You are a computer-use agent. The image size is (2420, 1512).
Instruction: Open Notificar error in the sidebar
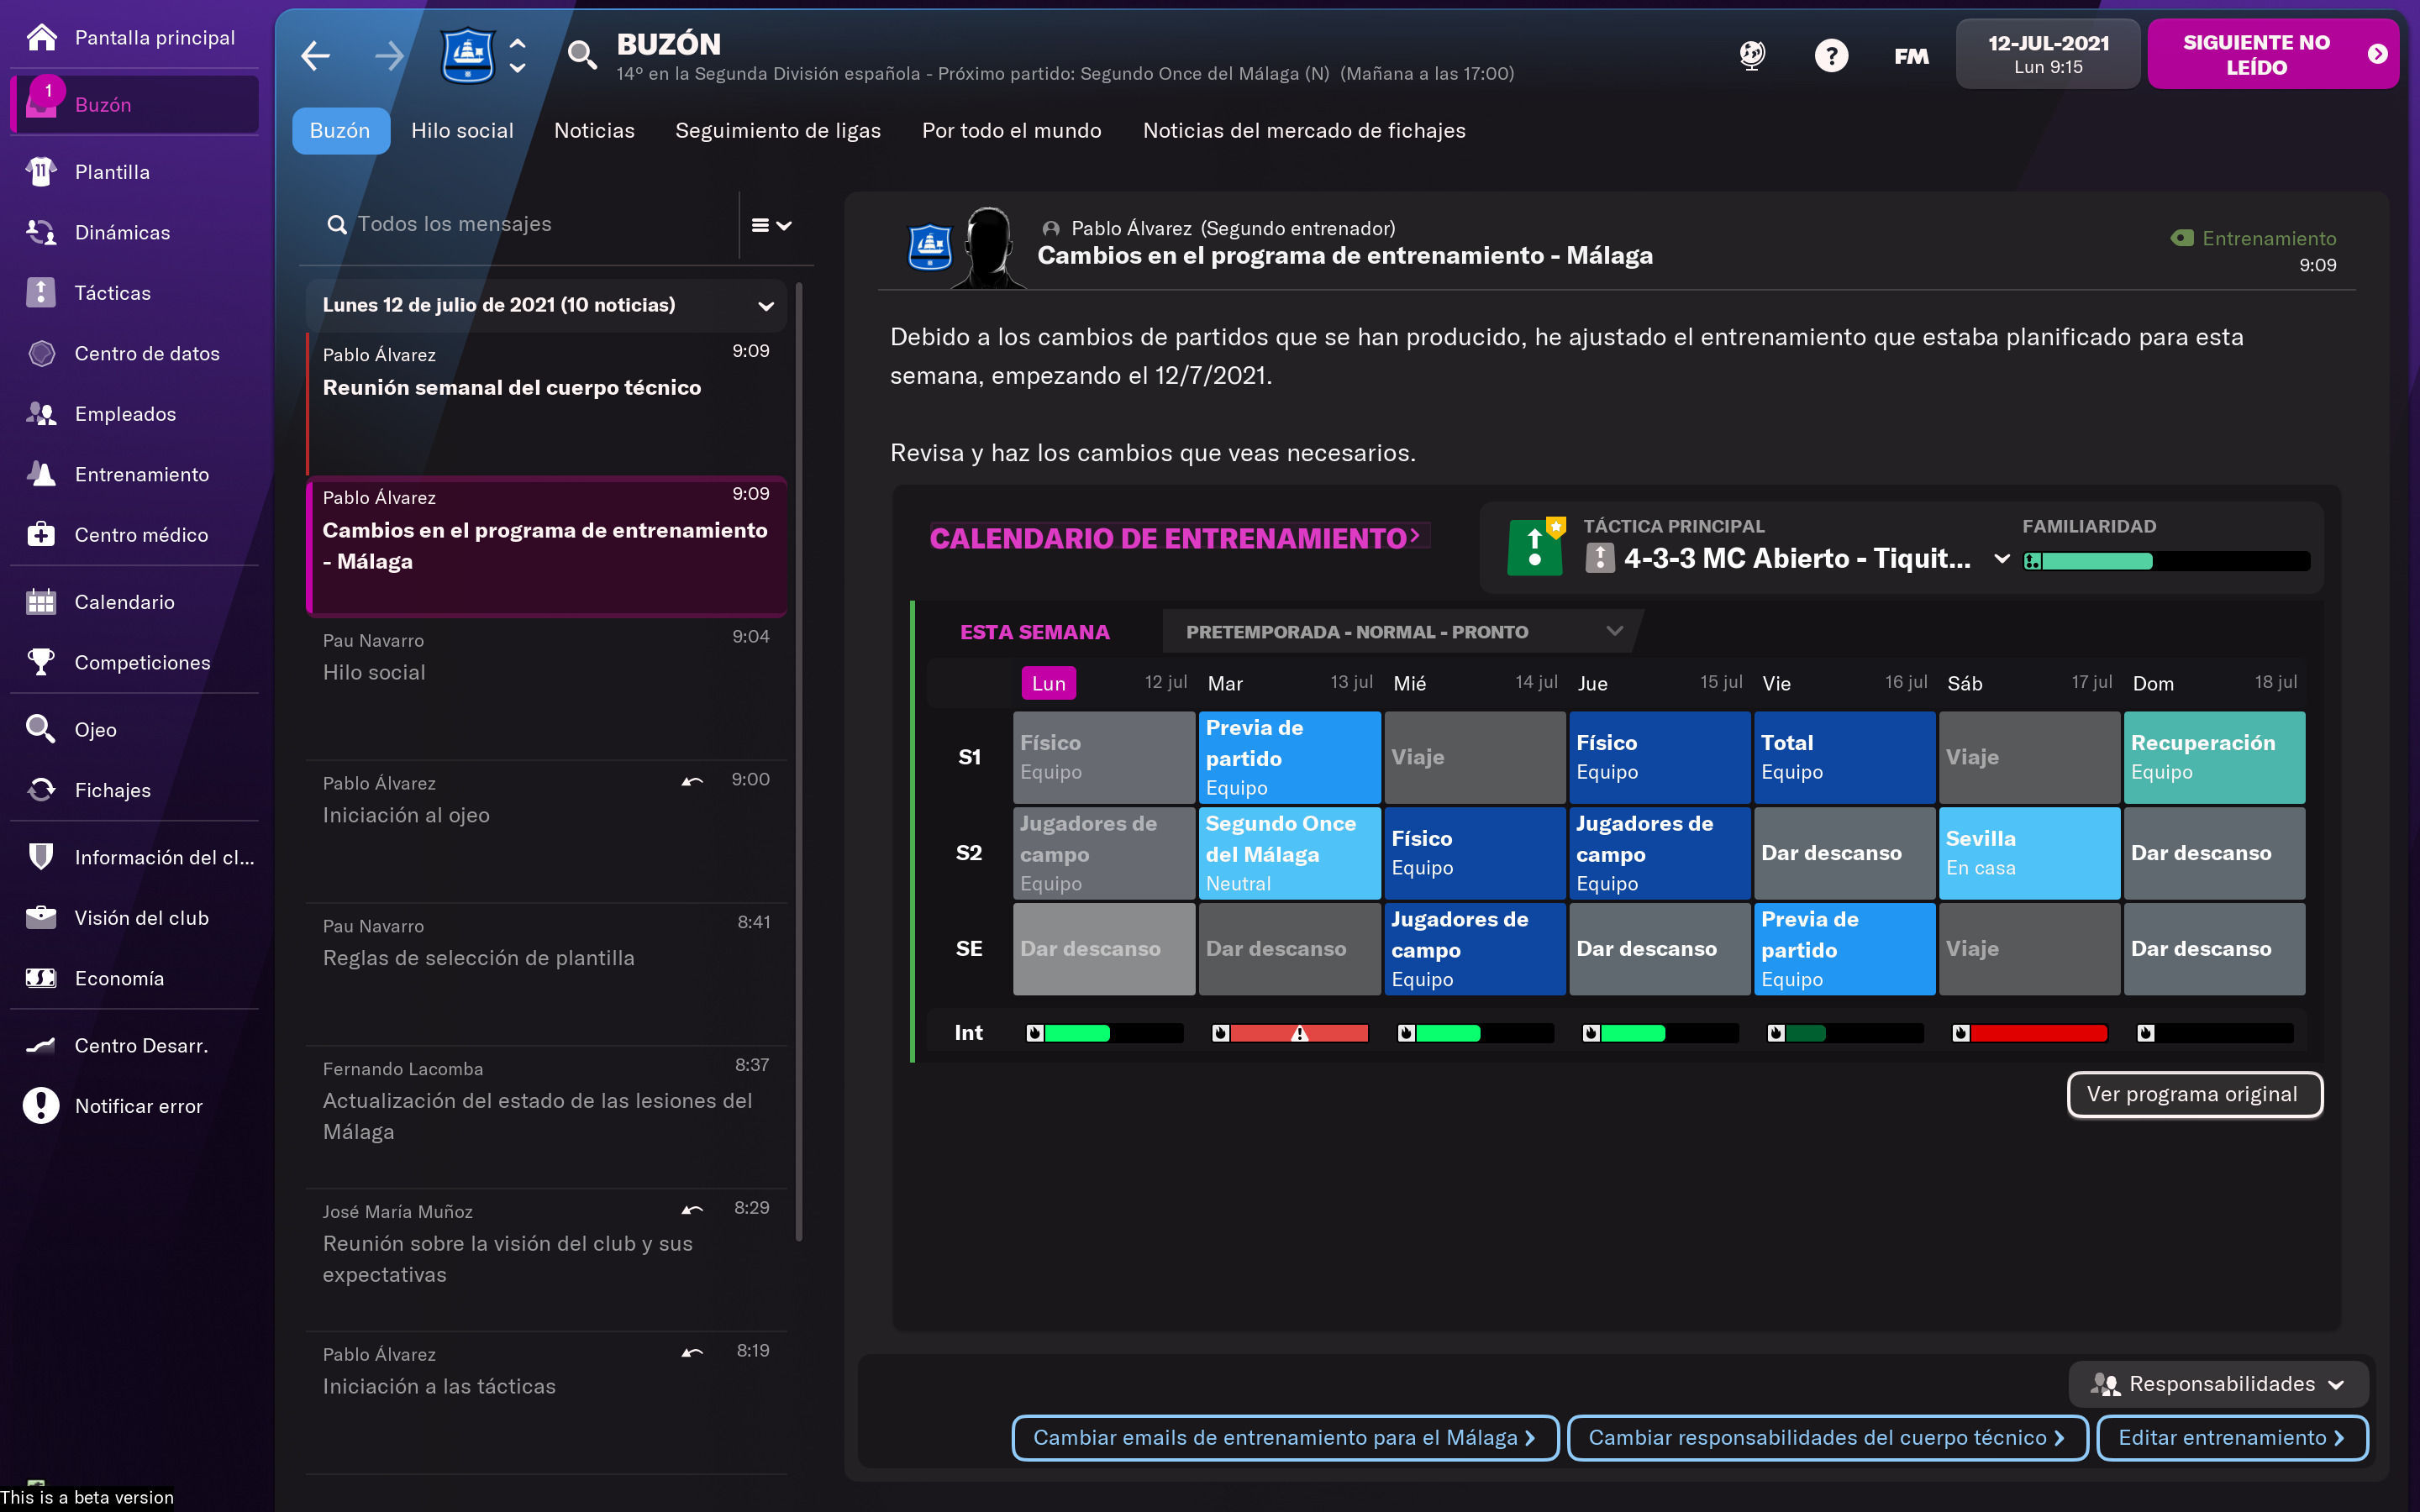pos(138,1106)
